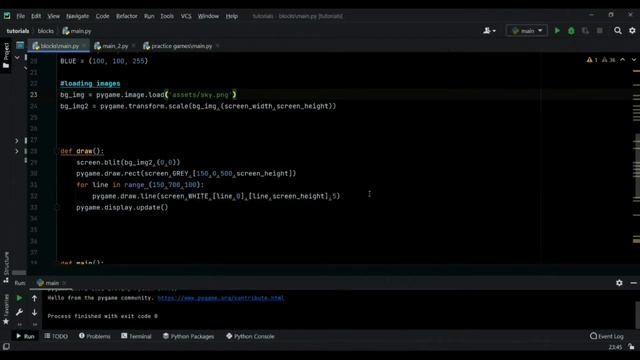Start debugging with the bug icon
The image size is (640, 360).
pos(571,31)
